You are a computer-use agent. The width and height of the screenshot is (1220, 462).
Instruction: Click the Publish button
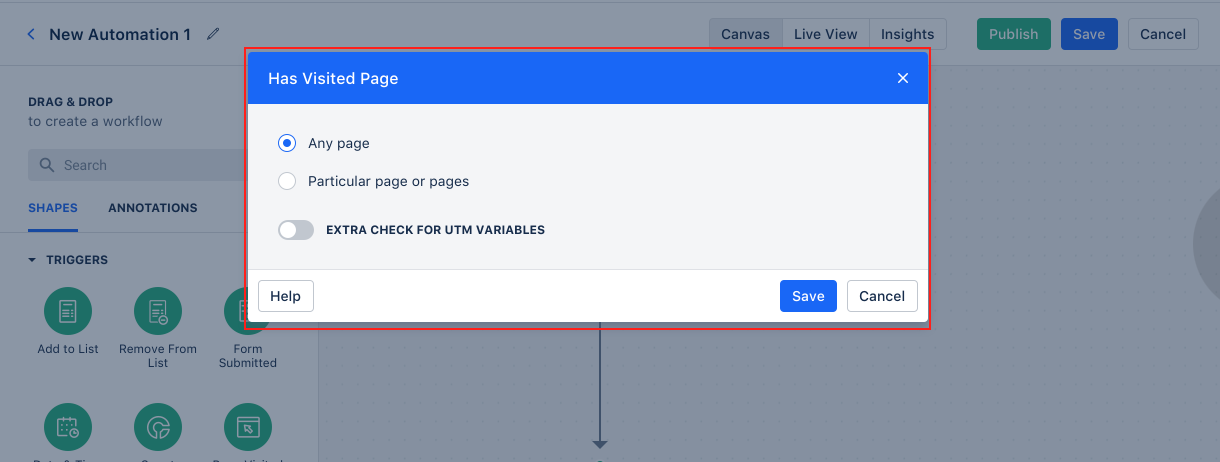tap(1014, 34)
